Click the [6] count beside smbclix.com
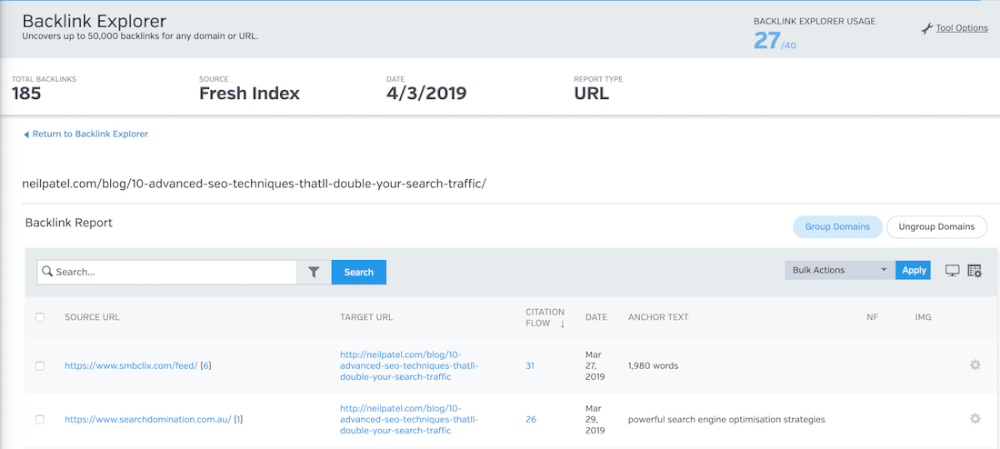This screenshot has width=1000, height=449. pyautogui.click(x=205, y=366)
